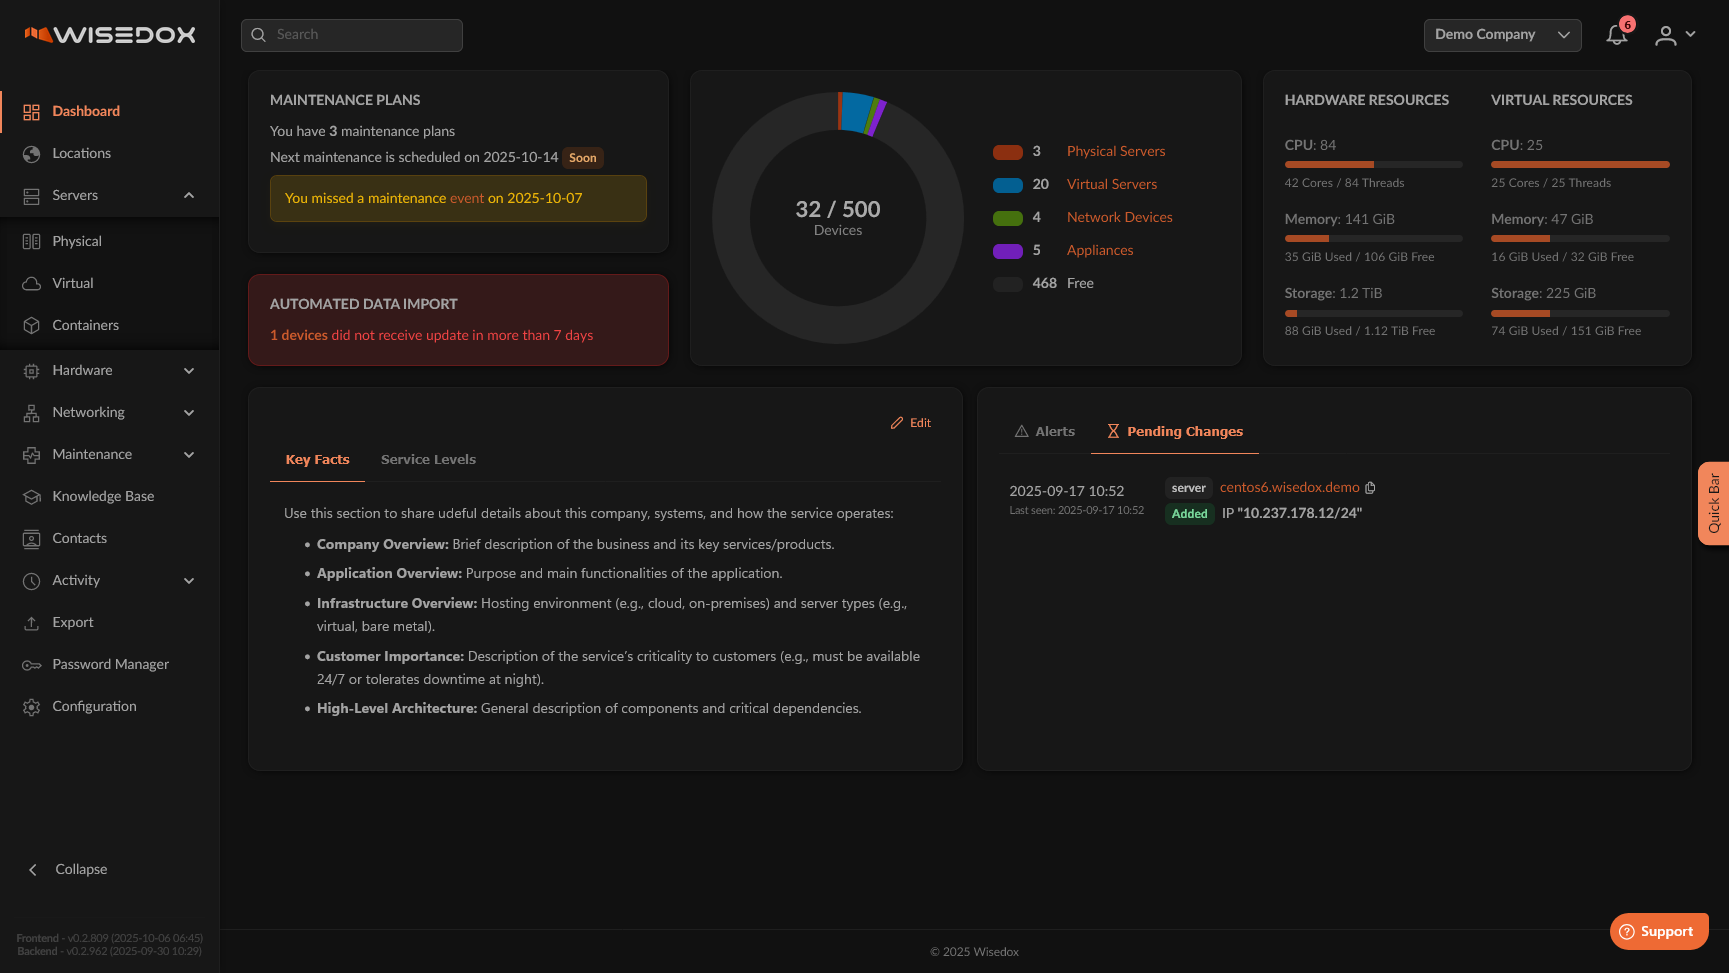1729x973 pixels.
Task: Click the Edit button in Key Facts
Action: point(911,423)
